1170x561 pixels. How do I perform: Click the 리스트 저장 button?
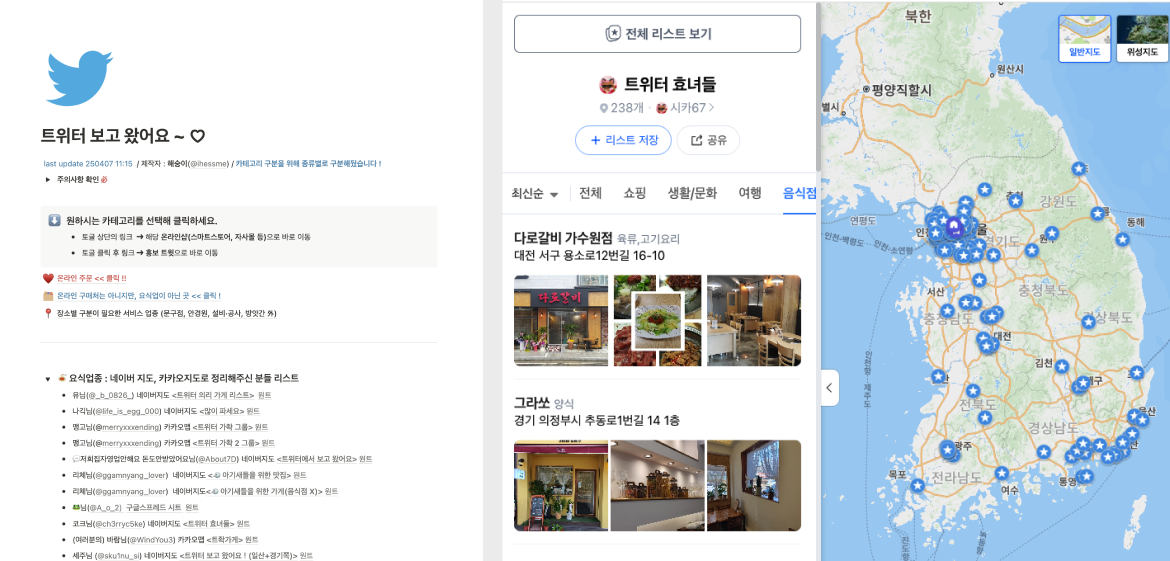[x=623, y=140]
